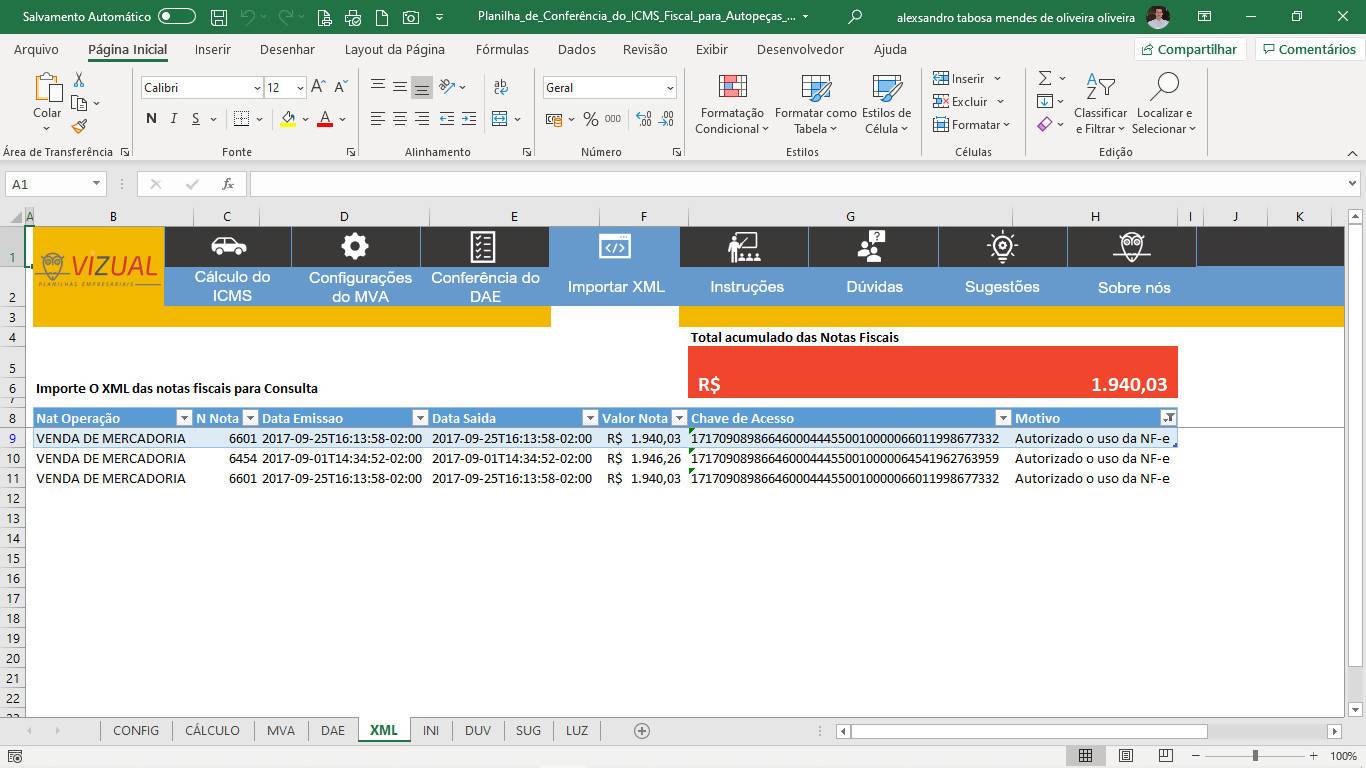1366x768 pixels.
Task: Open Estilos de Célula menu
Action: 886,104
